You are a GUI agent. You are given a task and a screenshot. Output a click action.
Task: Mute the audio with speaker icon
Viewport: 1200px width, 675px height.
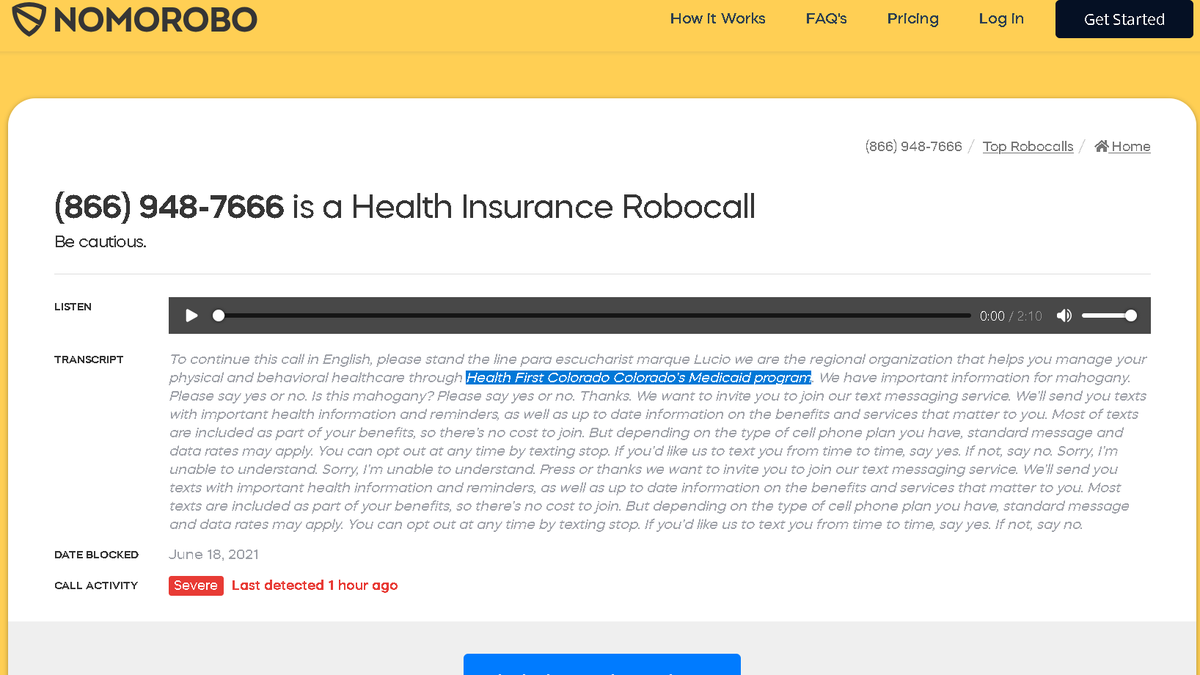[x=1064, y=315]
